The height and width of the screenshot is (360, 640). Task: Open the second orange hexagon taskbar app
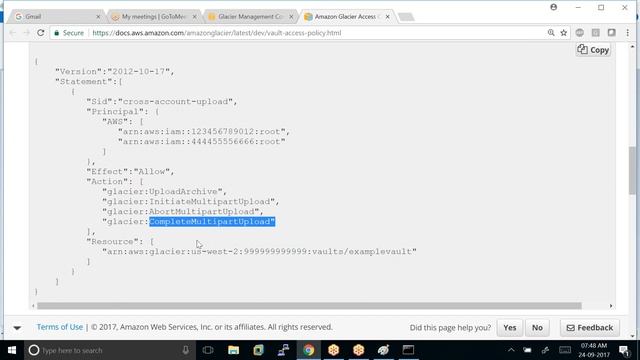[x=358, y=350]
